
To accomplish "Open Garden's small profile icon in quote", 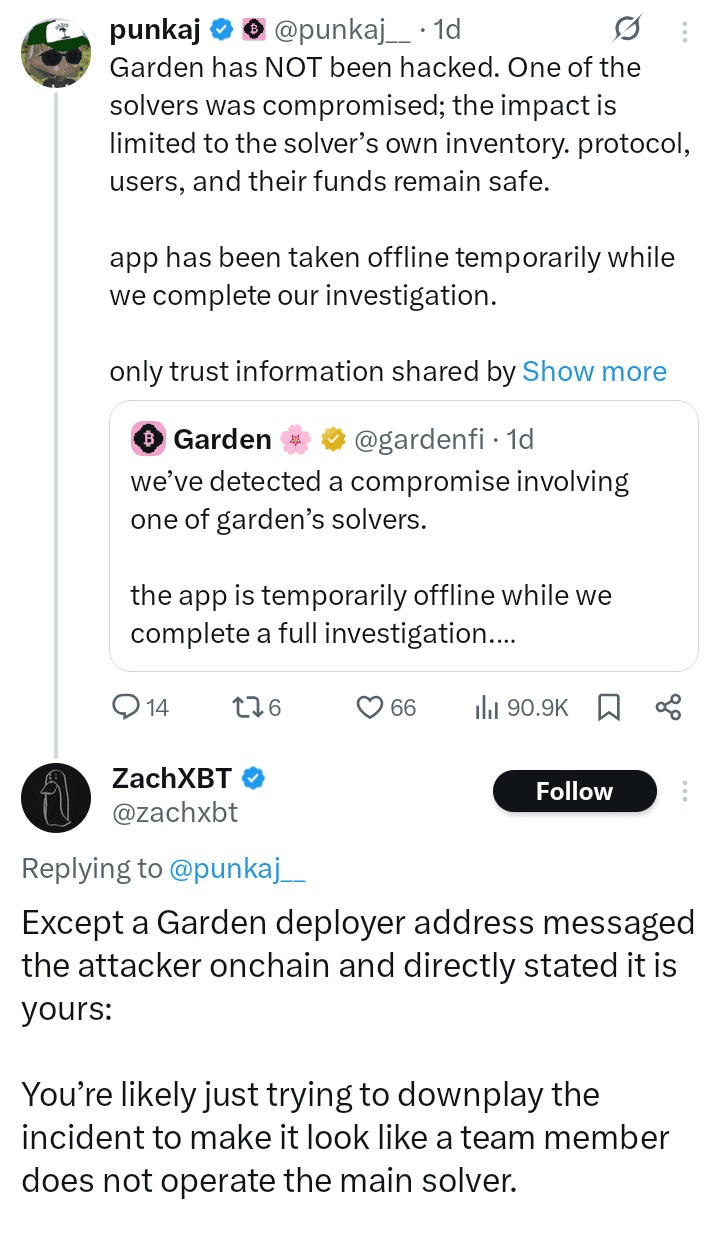I will coord(148,439).
